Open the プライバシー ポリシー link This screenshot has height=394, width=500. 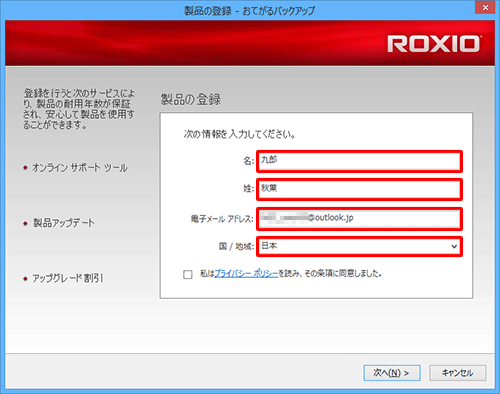click(246, 274)
